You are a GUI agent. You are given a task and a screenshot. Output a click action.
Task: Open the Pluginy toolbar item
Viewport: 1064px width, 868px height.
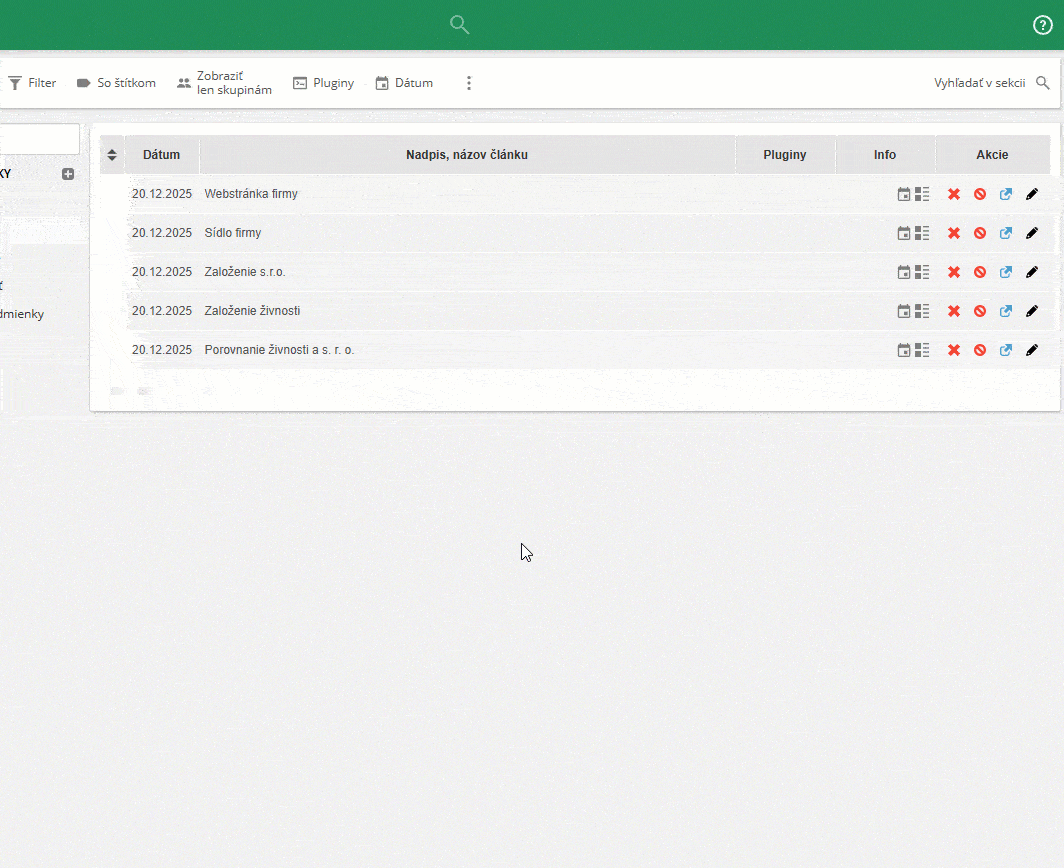tap(323, 83)
